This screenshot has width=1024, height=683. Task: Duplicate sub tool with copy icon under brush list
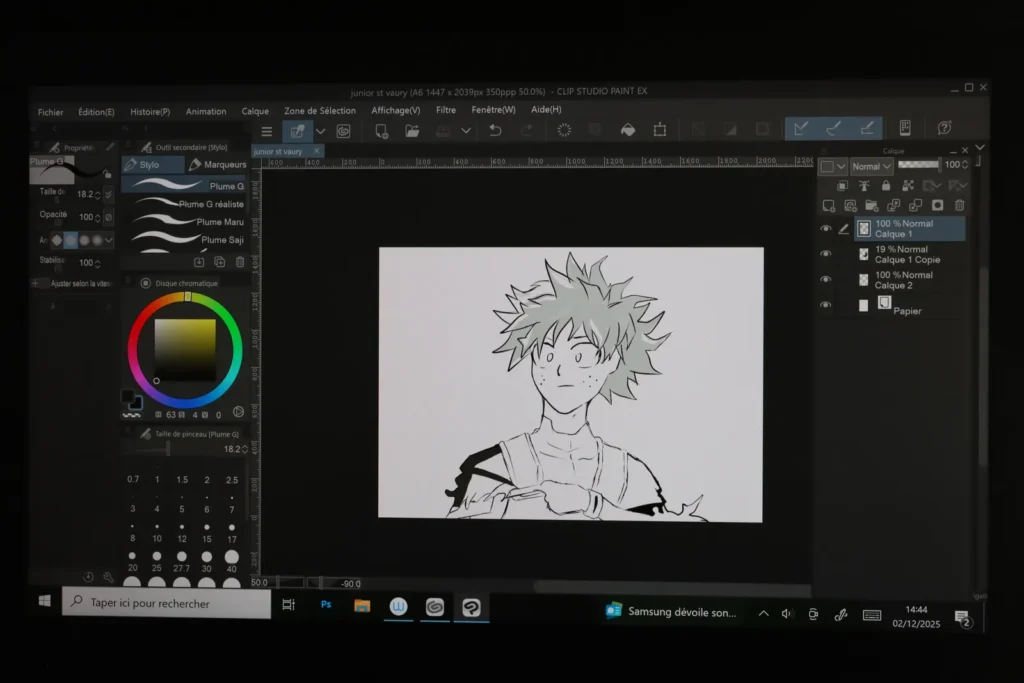click(x=219, y=262)
